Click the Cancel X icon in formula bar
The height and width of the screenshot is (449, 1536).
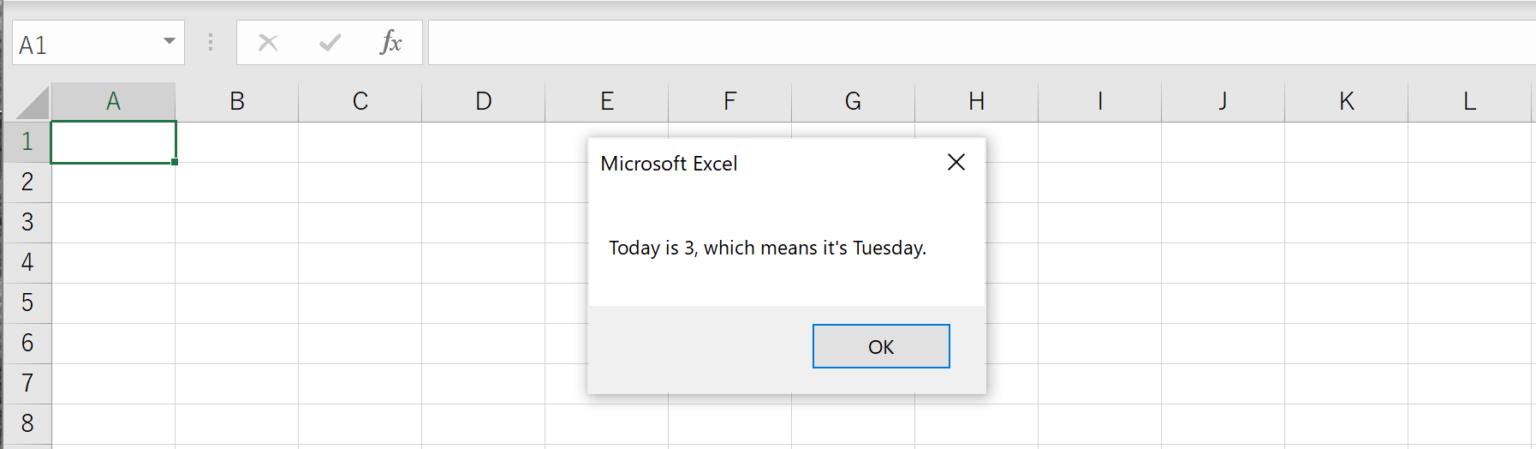coord(267,43)
